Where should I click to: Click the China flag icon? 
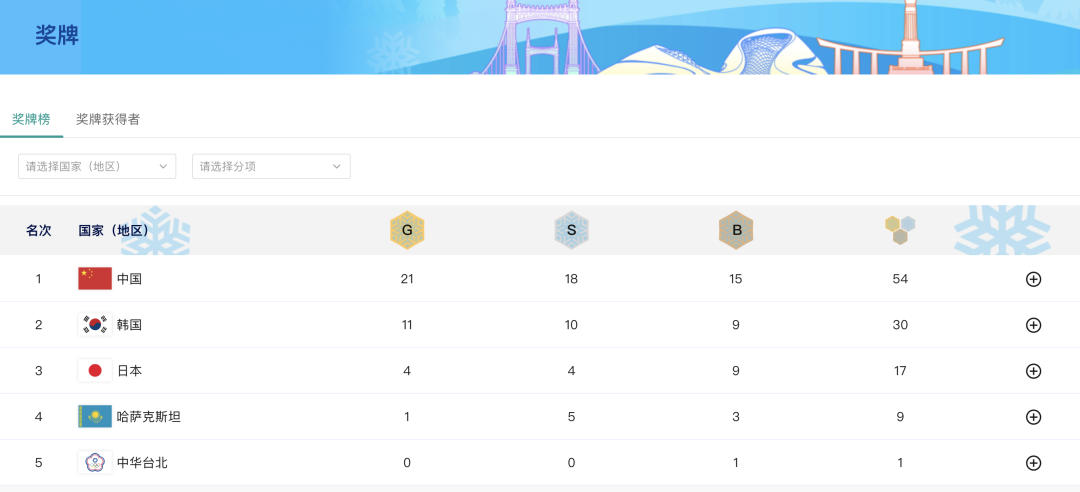[95, 279]
